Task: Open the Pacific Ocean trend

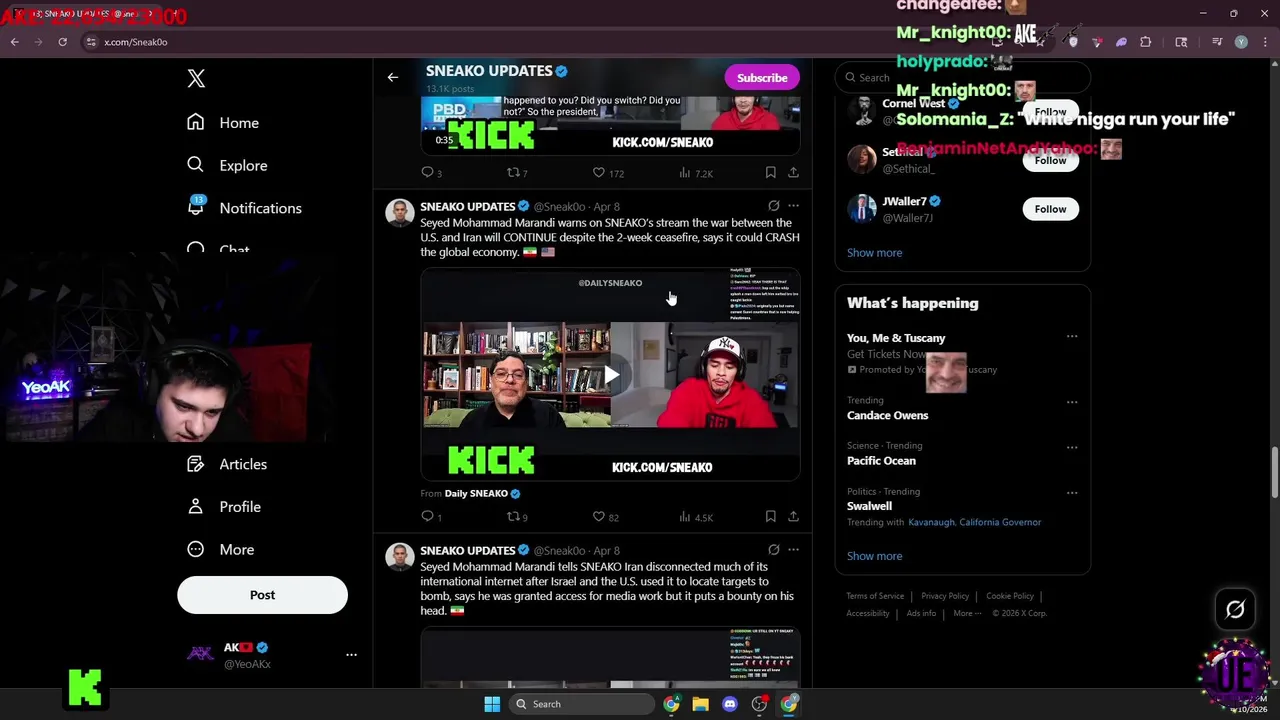Action: [881, 461]
